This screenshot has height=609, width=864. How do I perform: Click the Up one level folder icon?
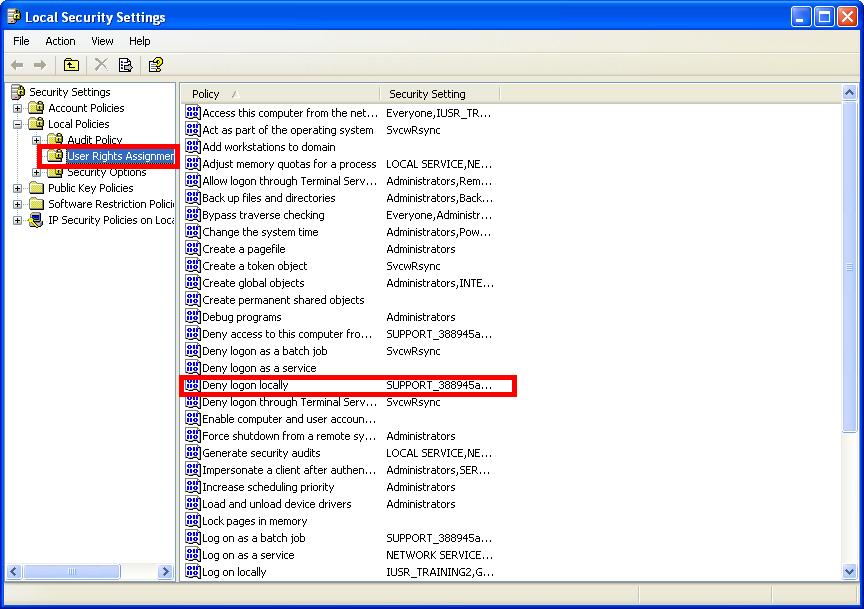click(x=71, y=65)
